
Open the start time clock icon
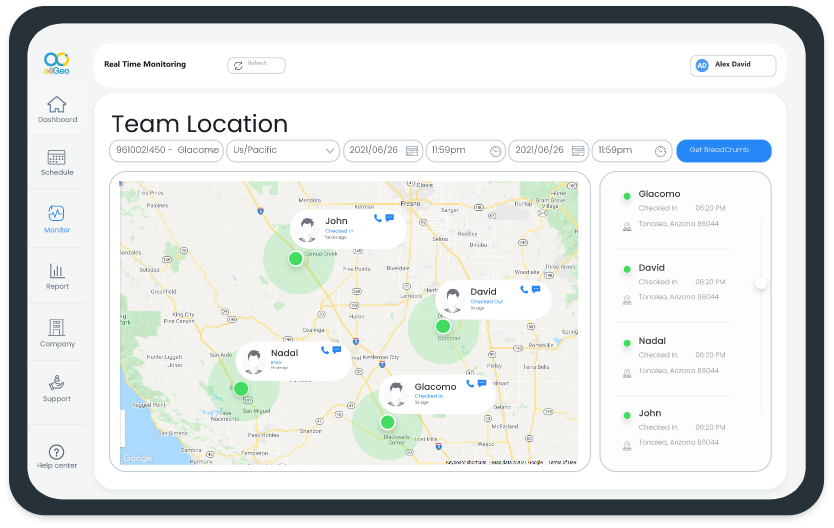coord(495,151)
